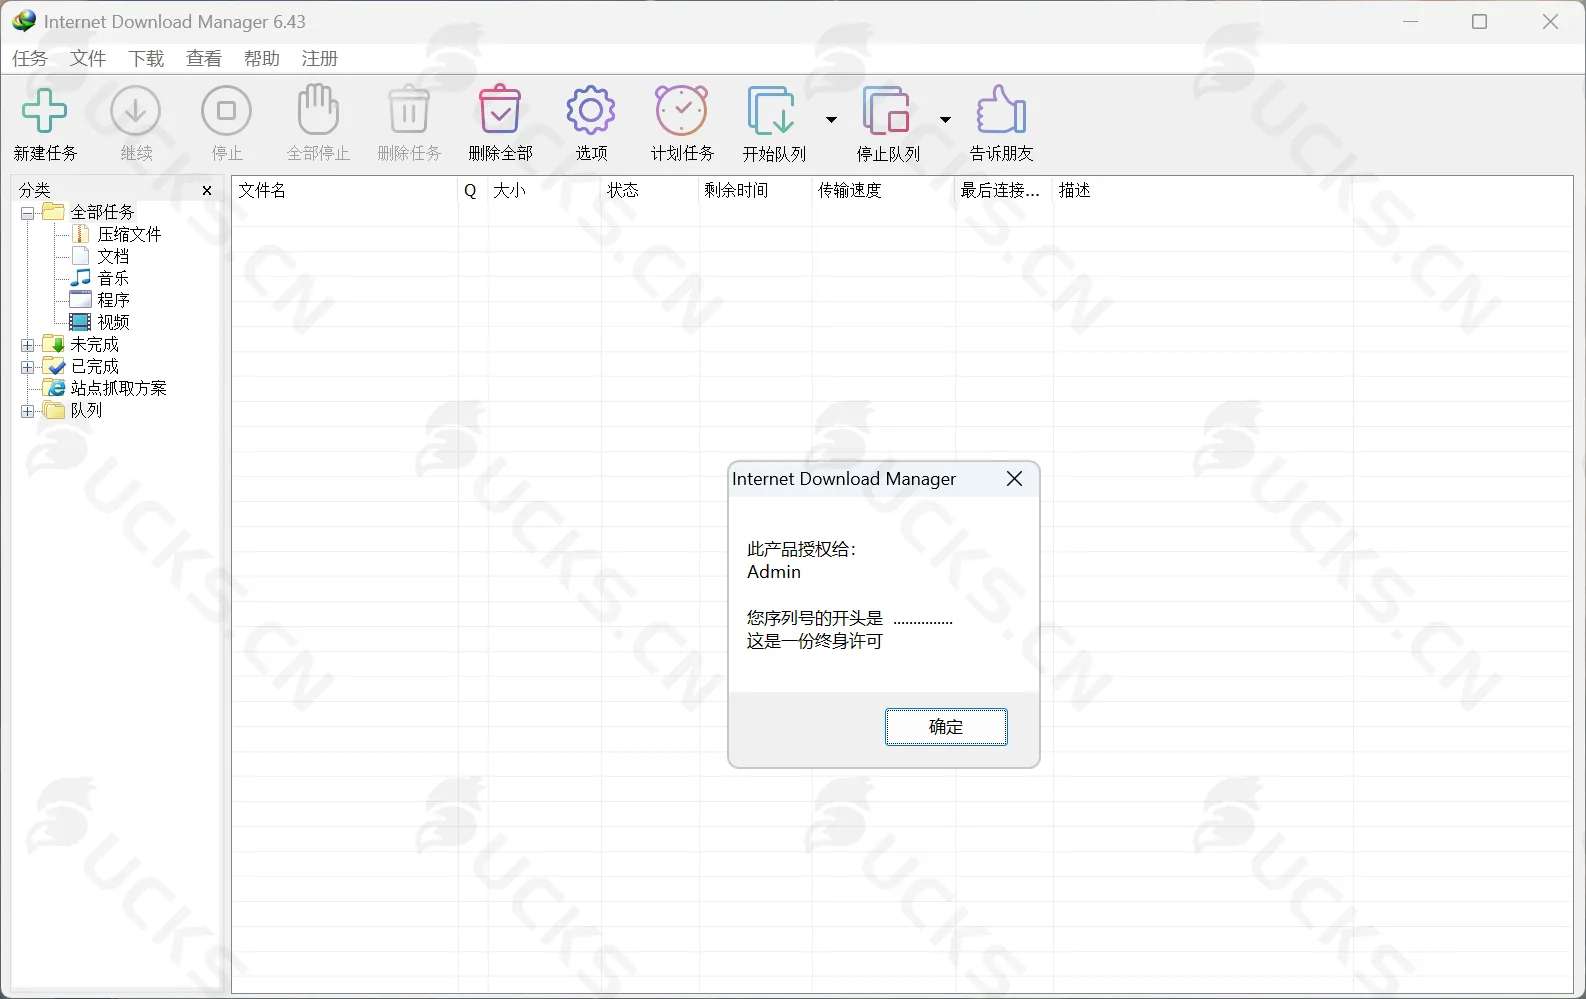Open the 任务 menu
This screenshot has width=1586, height=999.
point(30,59)
